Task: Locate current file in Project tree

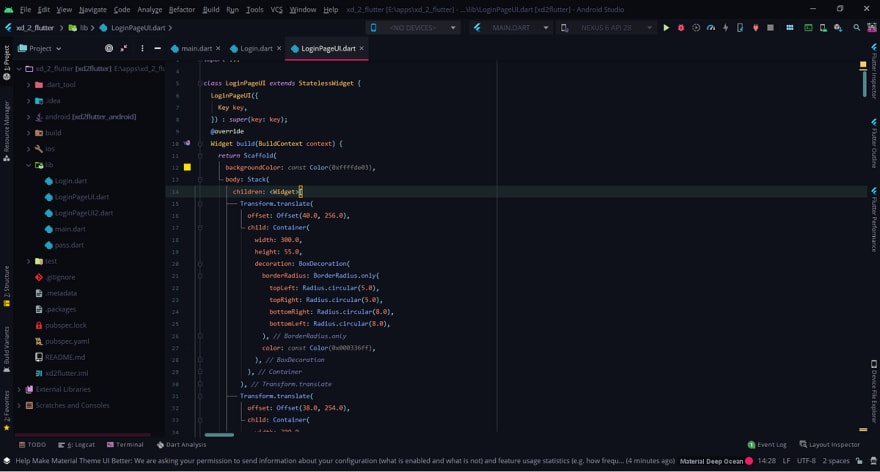Action: coord(109,48)
